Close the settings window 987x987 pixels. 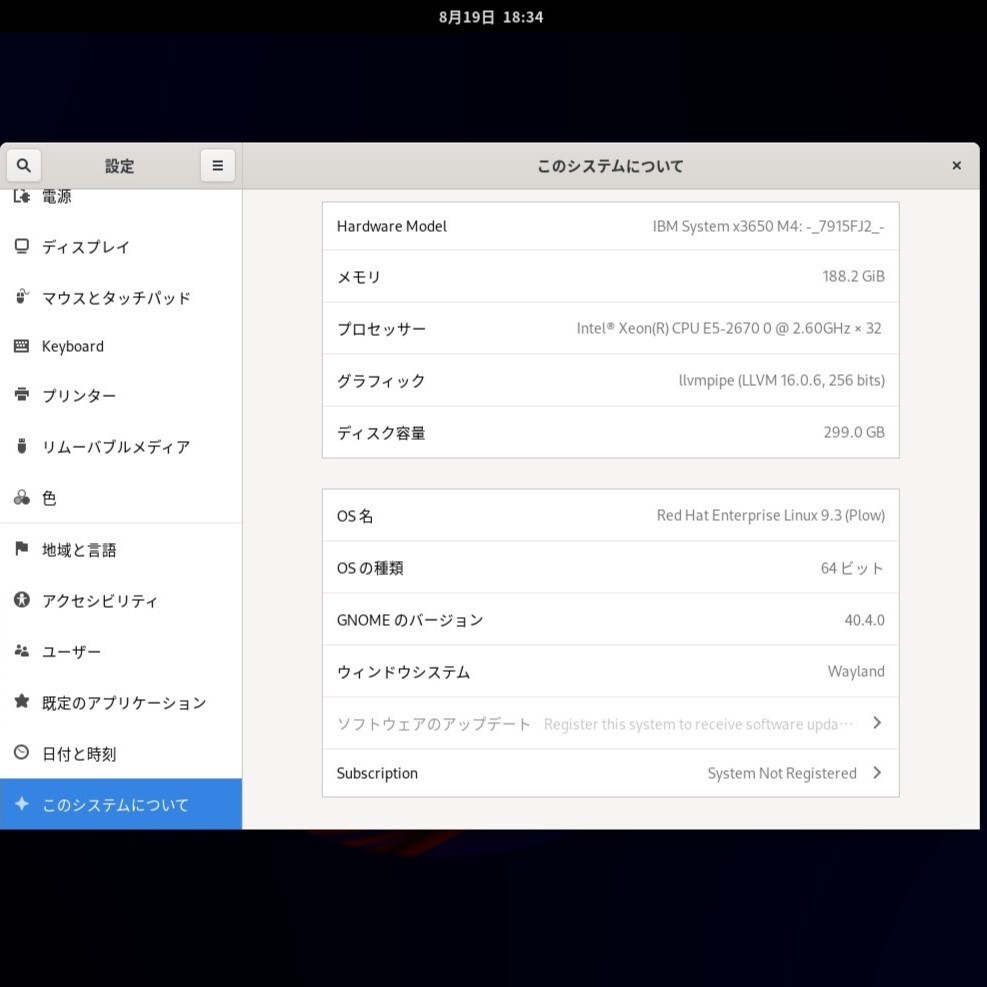pyautogui.click(x=956, y=166)
